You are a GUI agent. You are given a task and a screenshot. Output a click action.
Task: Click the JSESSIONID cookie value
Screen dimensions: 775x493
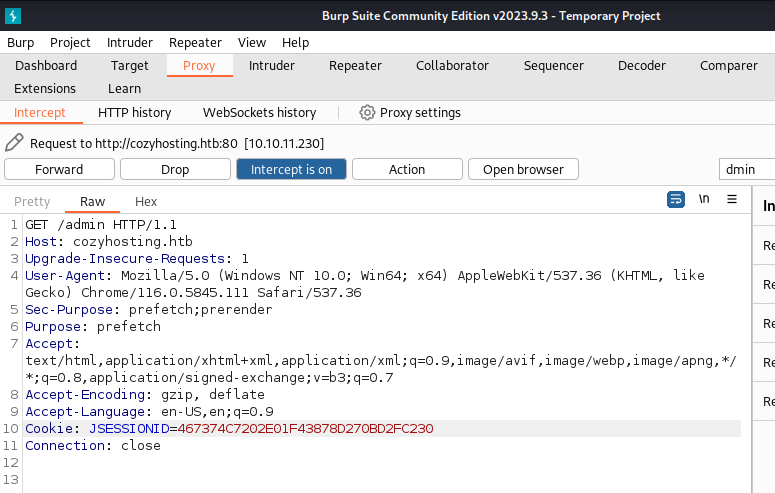coord(305,428)
